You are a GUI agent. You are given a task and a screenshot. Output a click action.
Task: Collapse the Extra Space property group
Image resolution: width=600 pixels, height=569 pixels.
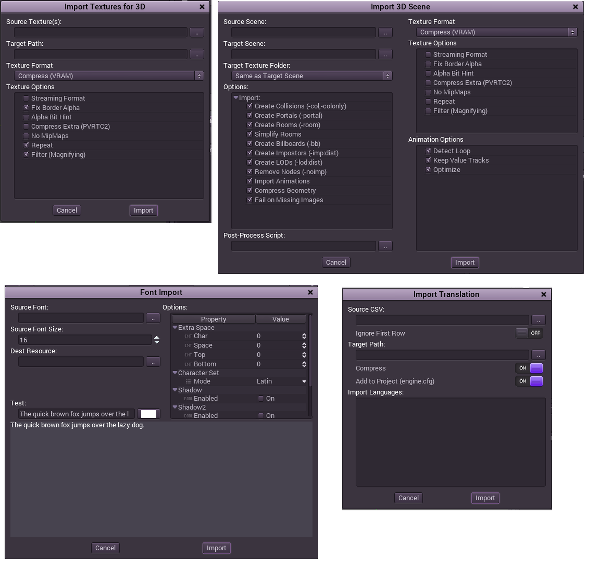click(x=175, y=327)
